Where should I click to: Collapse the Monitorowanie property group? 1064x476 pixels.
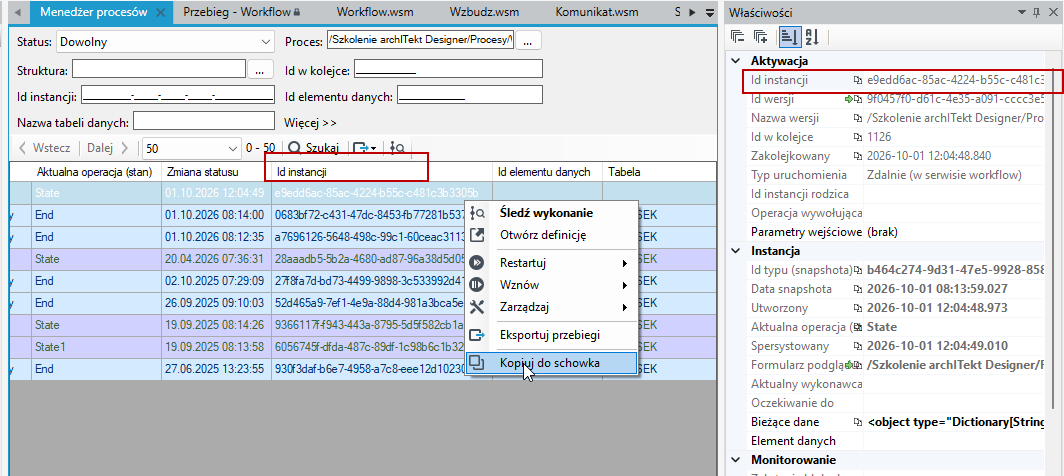735,460
